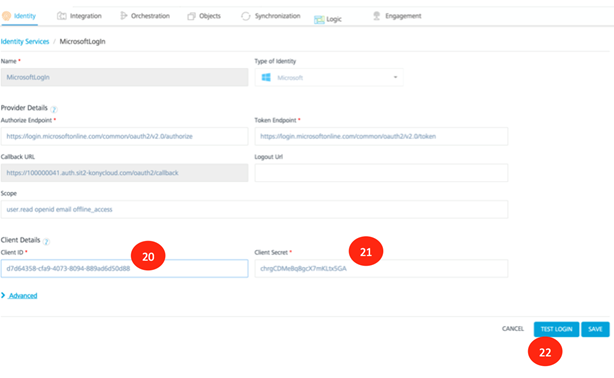Open Client Details help icon
The width and height of the screenshot is (614, 378).
(x=46, y=242)
